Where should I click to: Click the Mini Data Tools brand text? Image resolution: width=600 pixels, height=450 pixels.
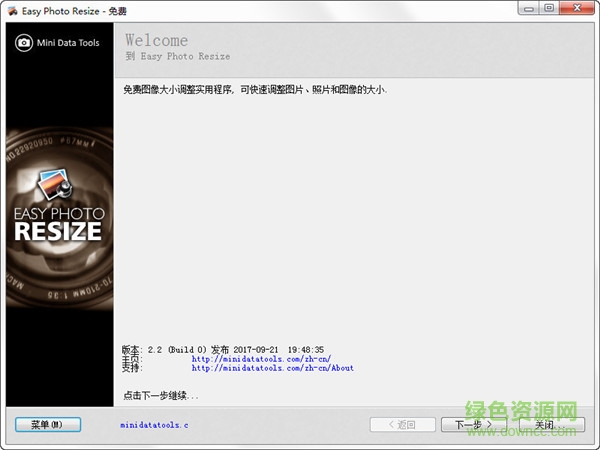click(x=68, y=43)
